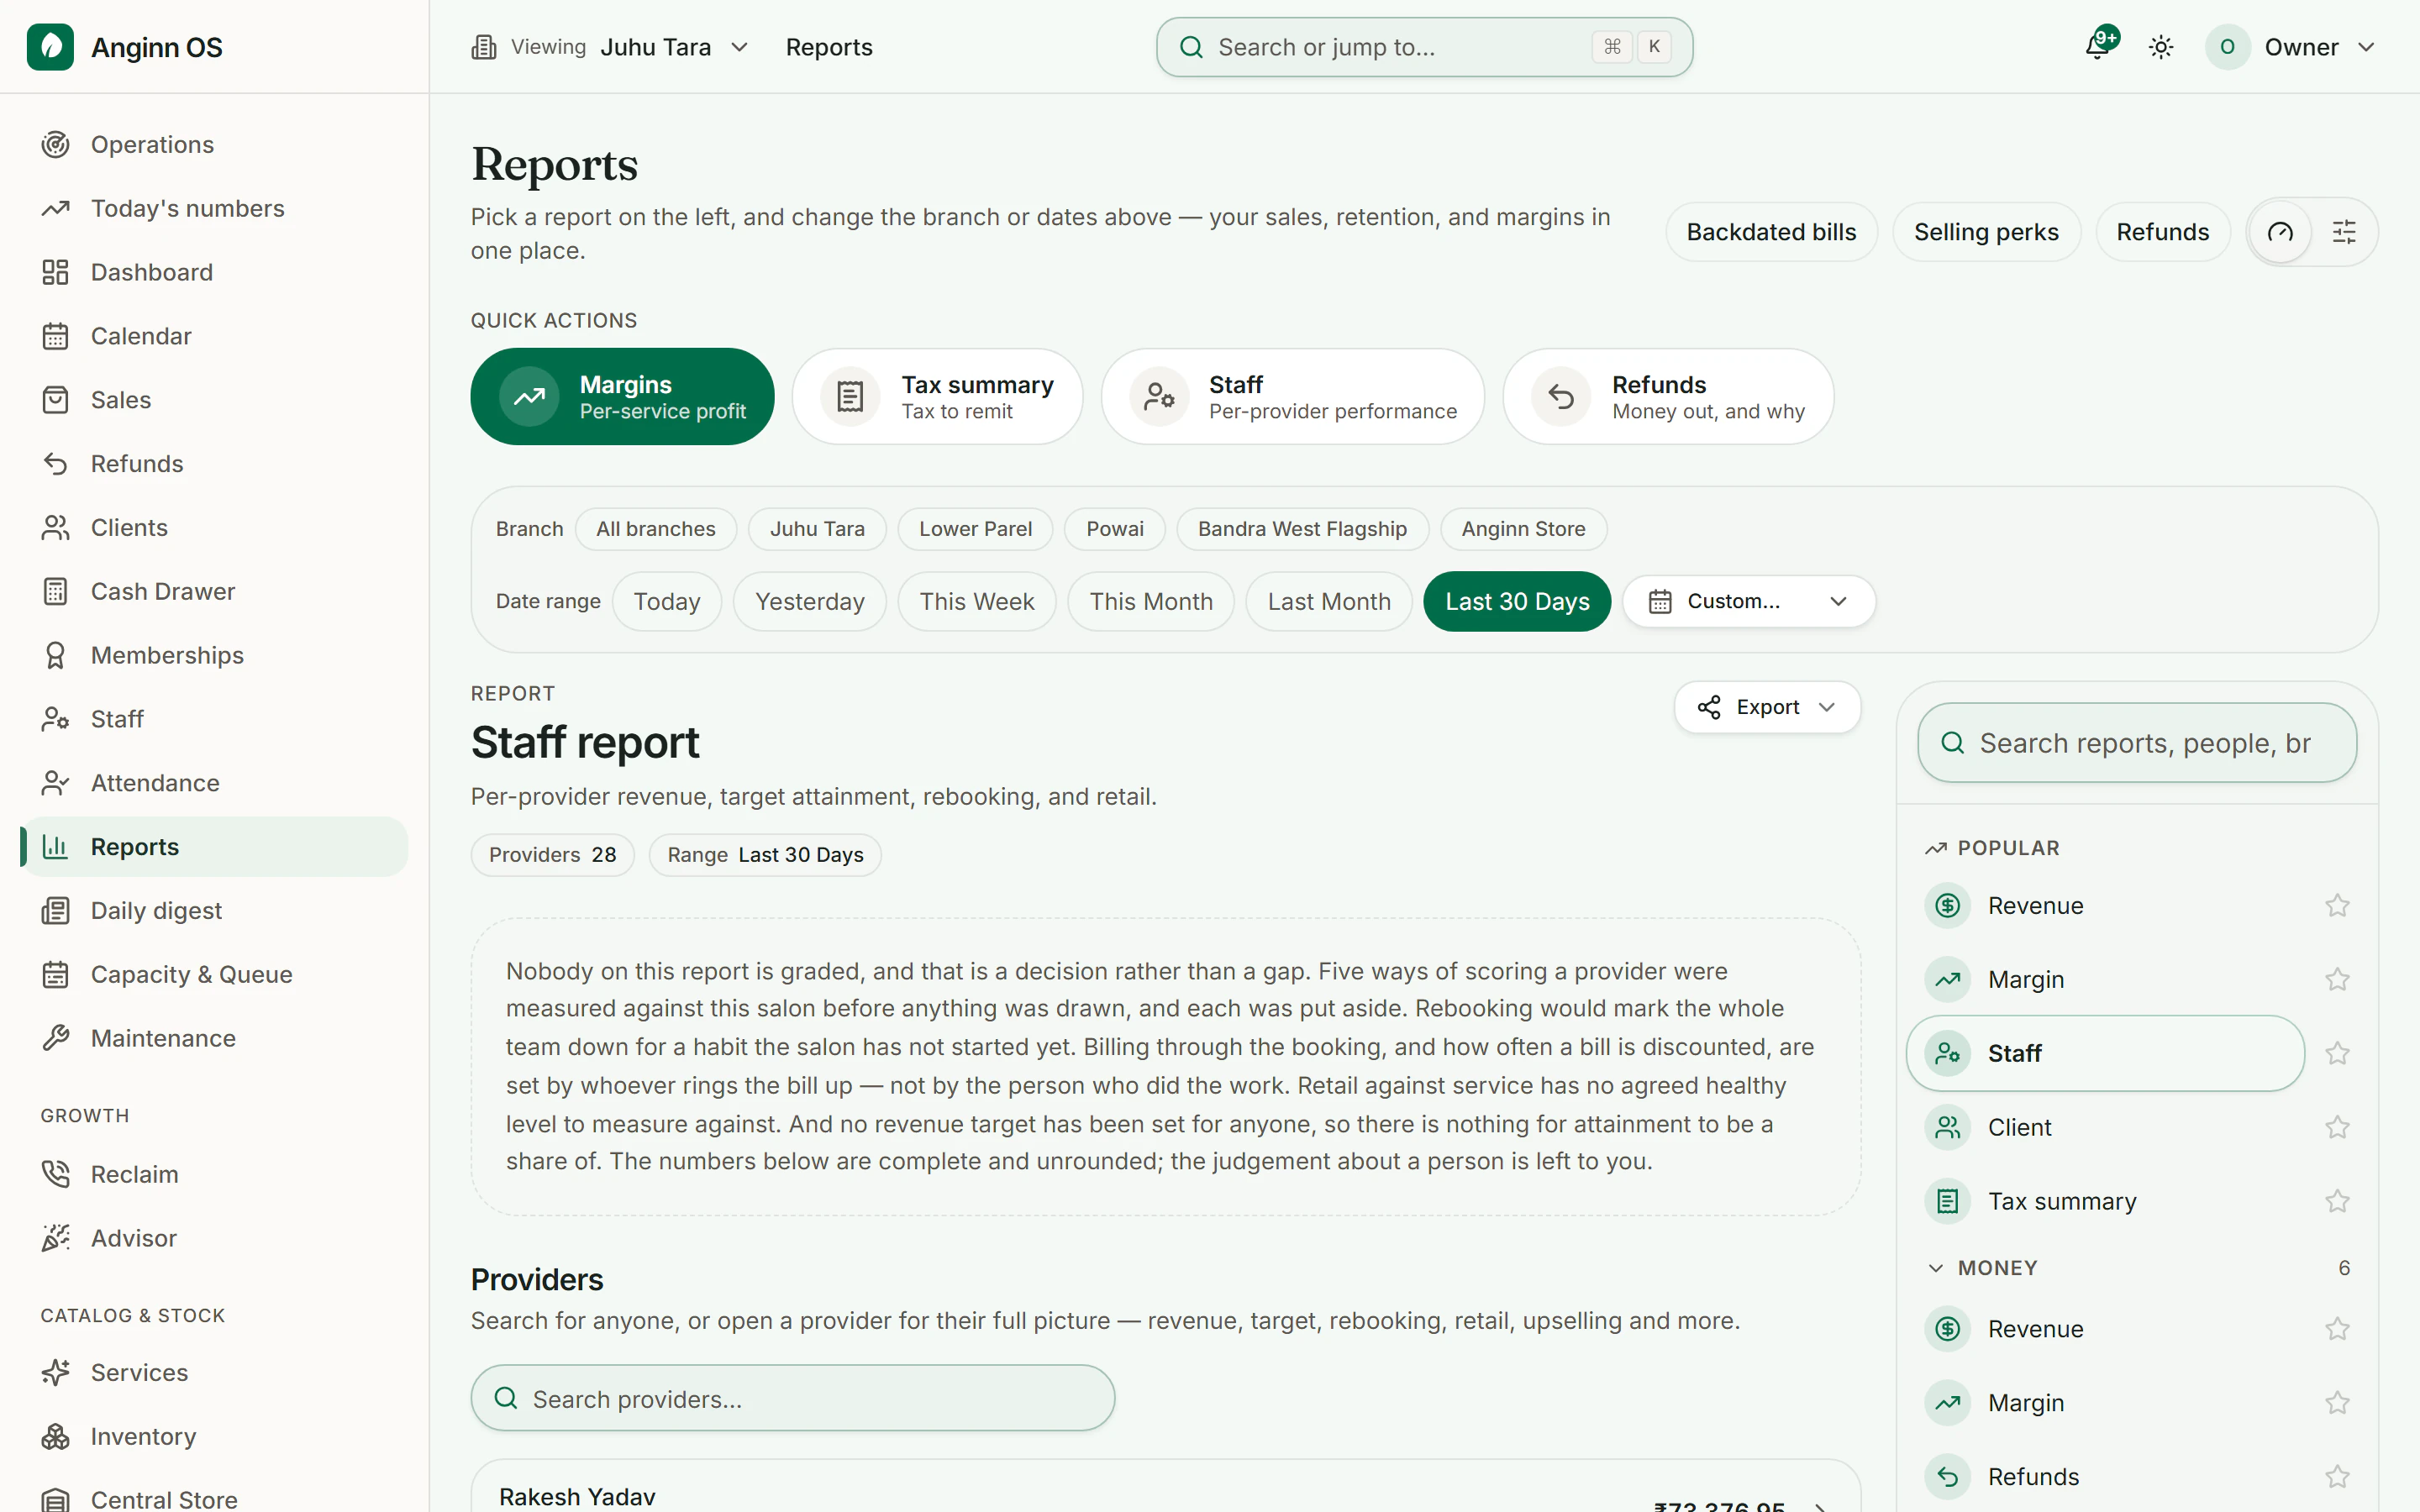Set date range to This Week

click(977, 601)
